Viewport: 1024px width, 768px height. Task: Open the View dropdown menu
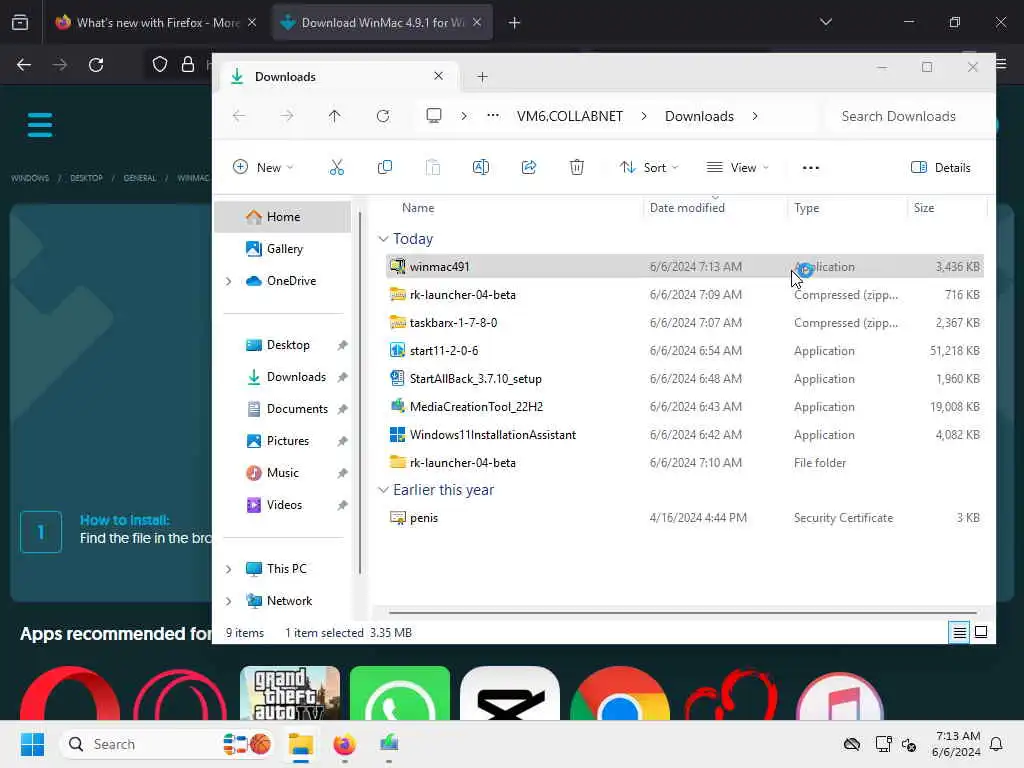738,168
